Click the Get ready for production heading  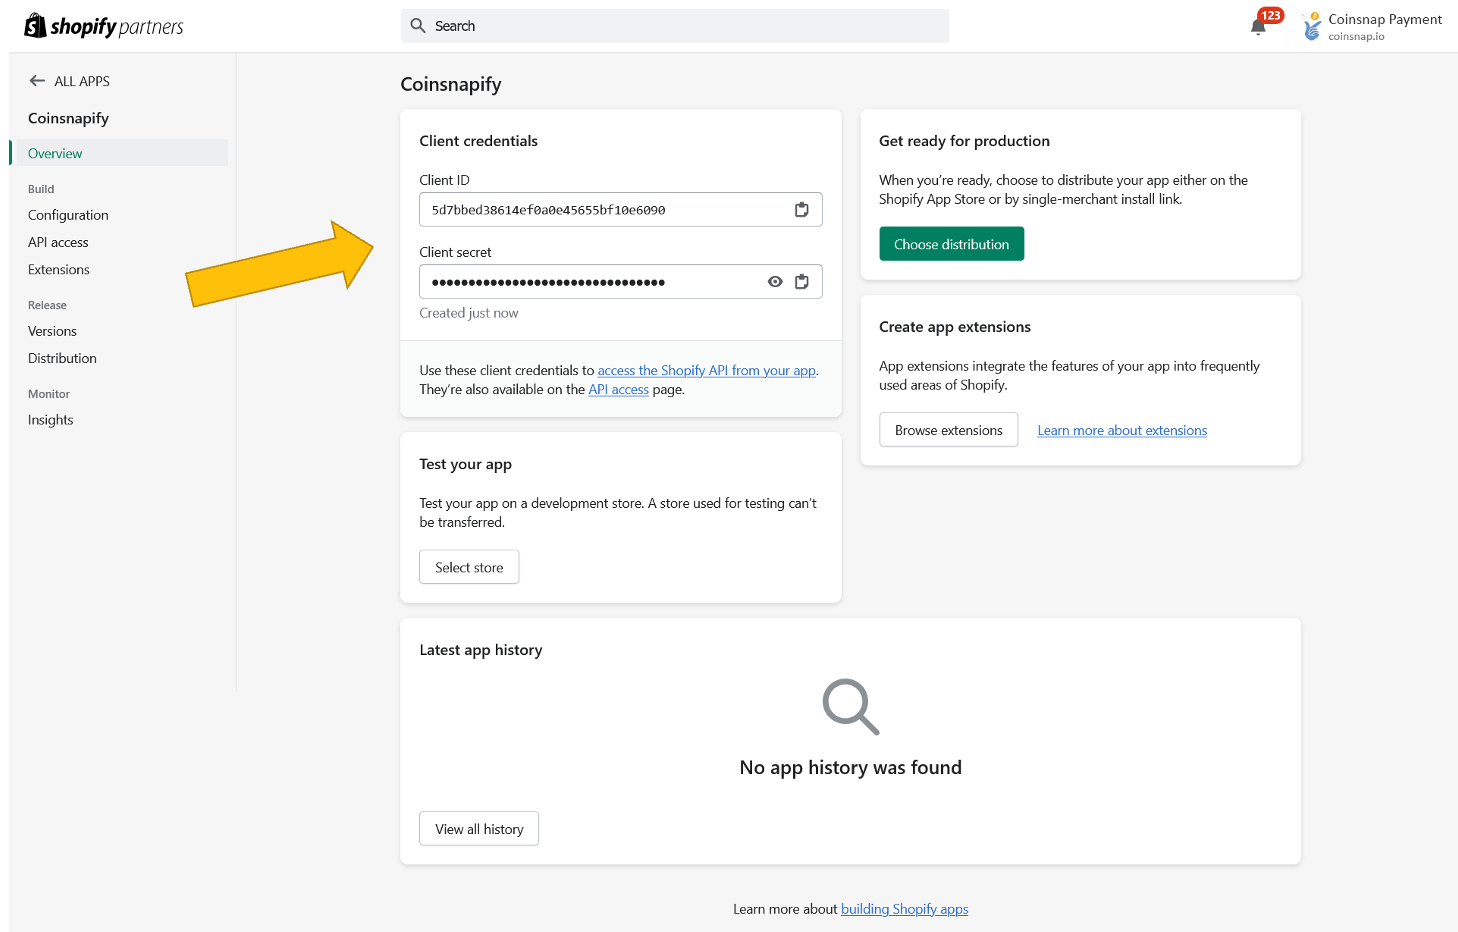(x=965, y=141)
